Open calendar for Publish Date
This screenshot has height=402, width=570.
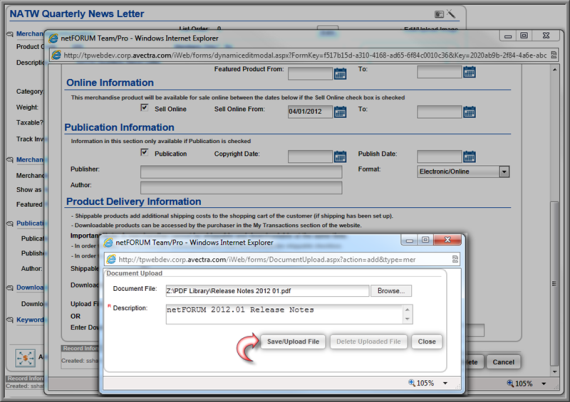[469, 157]
